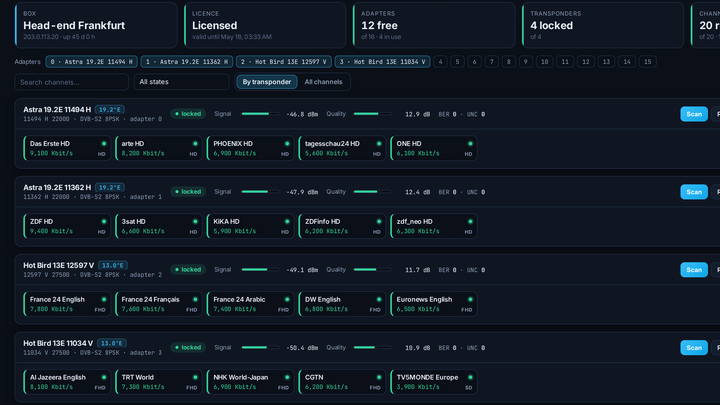Image resolution: width=720 pixels, height=405 pixels.
Task: Open the ZDFinfo HD channel card
Action: tap(342, 226)
